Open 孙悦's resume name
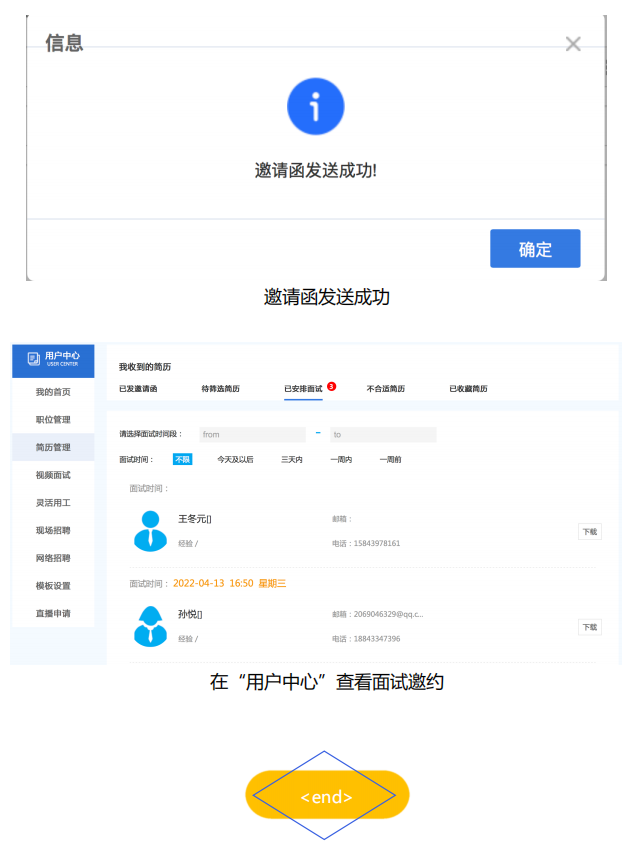 click(190, 614)
